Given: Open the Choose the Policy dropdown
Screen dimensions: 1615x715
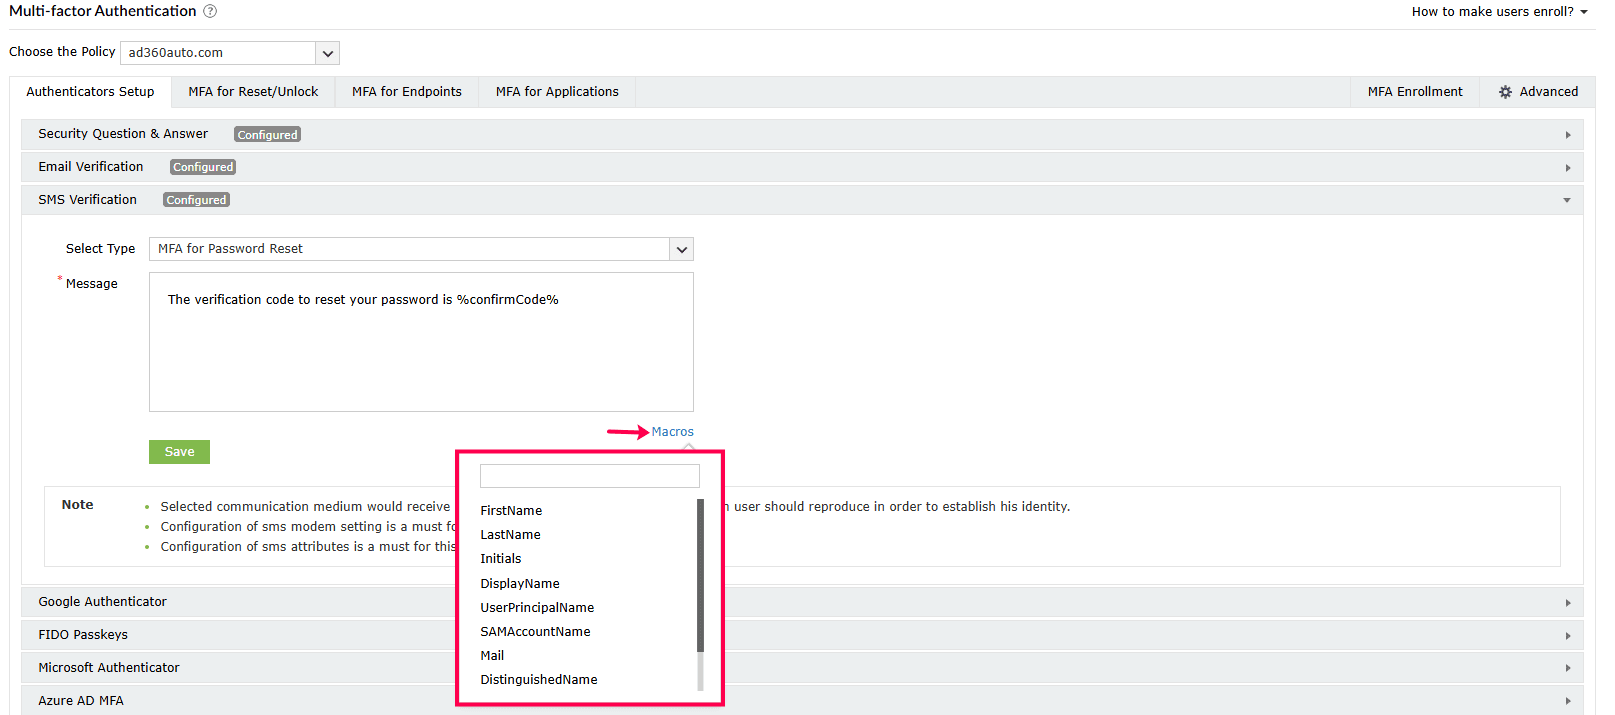Looking at the screenshot, I should point(327,53).
